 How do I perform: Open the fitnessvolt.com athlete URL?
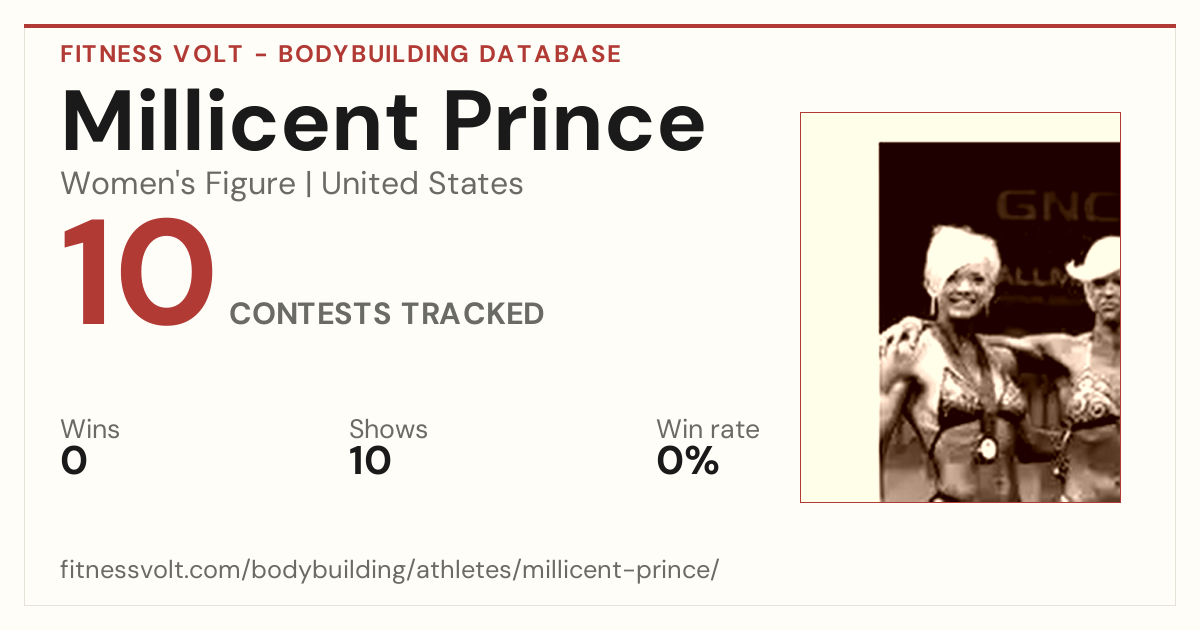390,571
